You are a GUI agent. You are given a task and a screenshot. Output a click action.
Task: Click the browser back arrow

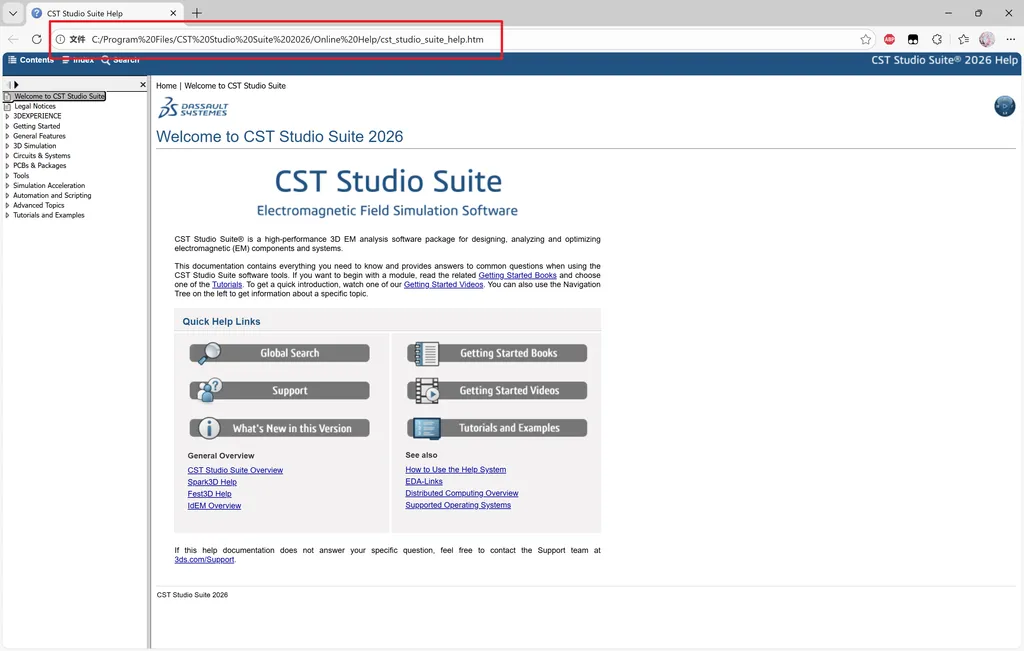[x=13, y=39]
